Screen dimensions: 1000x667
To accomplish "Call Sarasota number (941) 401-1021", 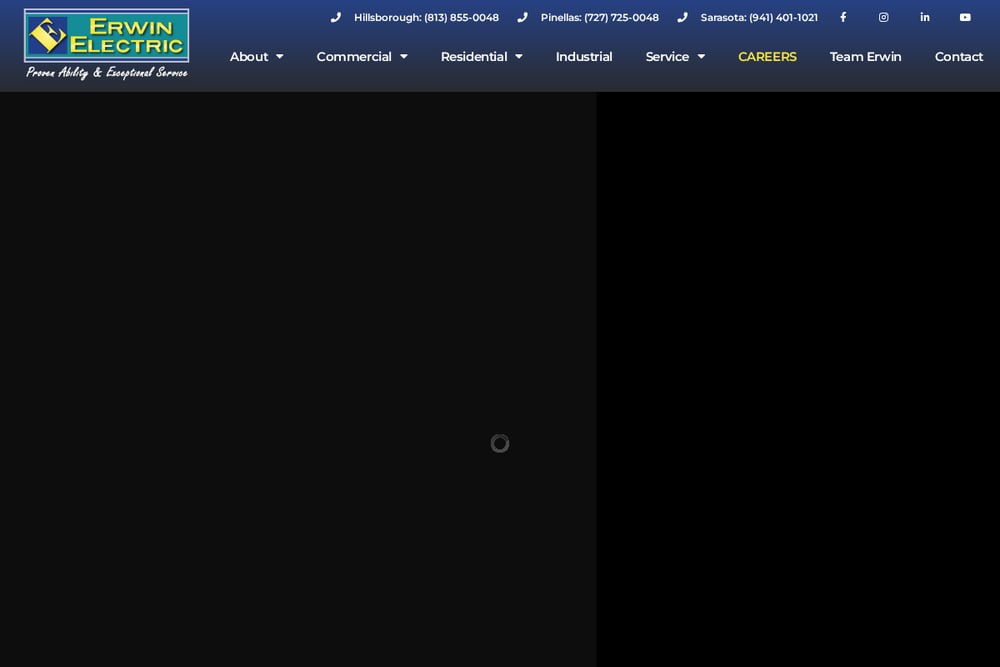I will coord(759,17).
